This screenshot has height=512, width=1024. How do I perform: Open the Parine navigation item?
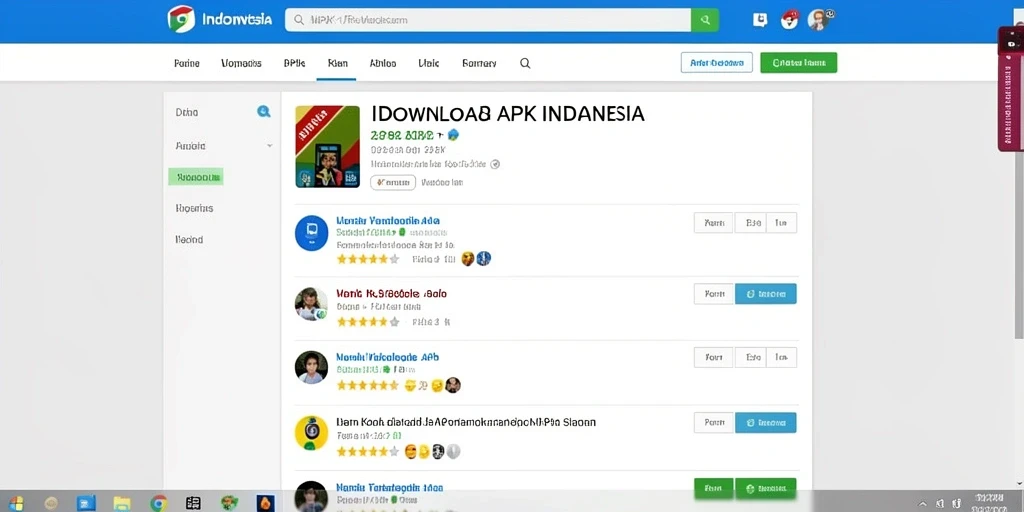[187, 63]
